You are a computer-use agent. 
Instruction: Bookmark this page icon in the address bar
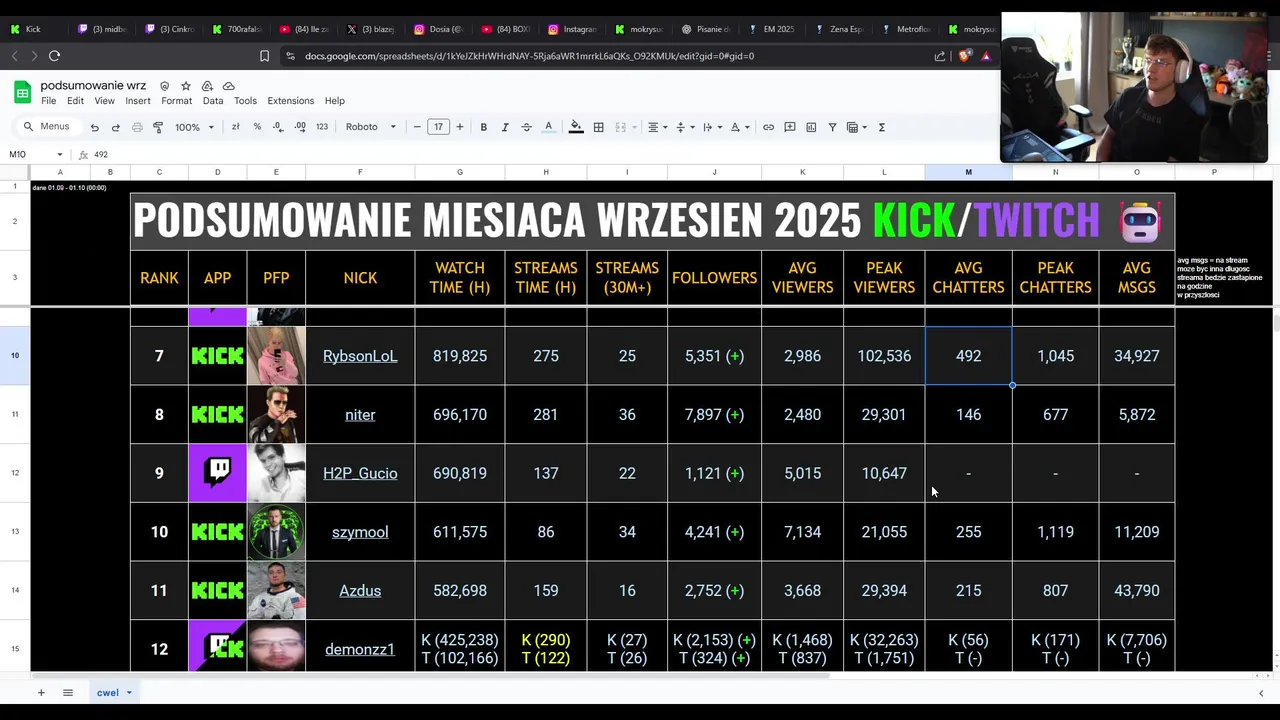[264, 56]
